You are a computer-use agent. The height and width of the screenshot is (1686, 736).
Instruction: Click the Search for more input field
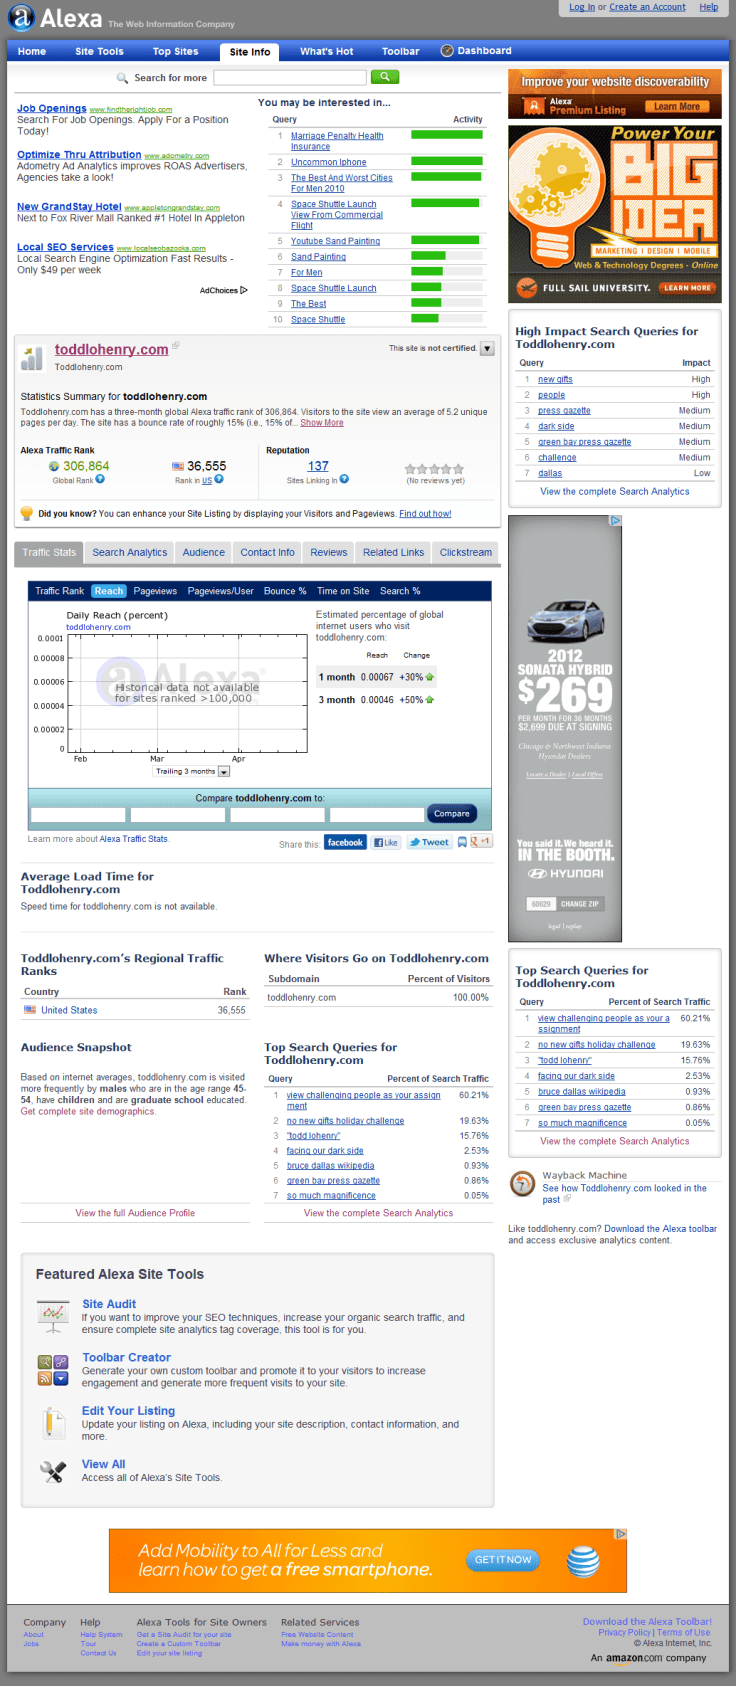(289, 77)
